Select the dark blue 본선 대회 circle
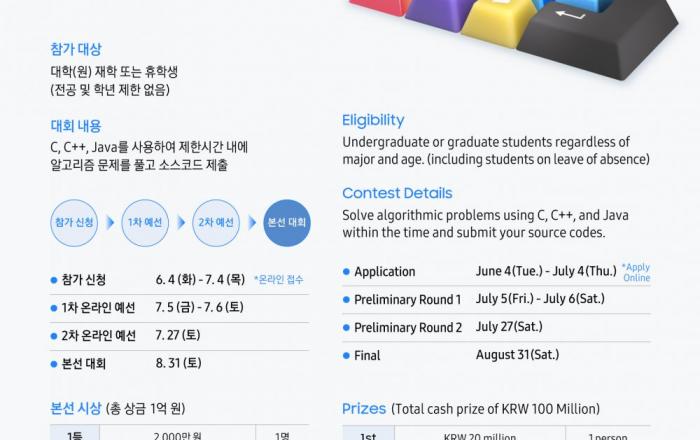The height and width of the screenshot is (440, 700). point(287,223)
